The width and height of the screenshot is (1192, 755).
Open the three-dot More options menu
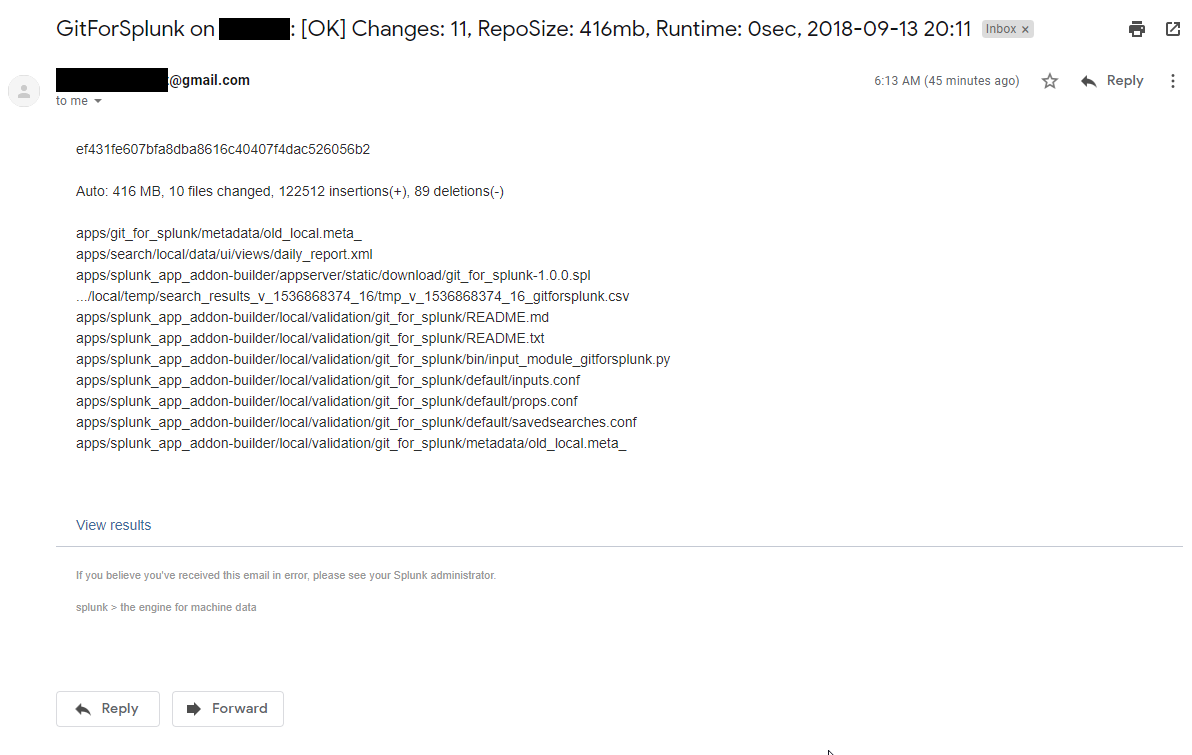click(x=1173, y=81)
